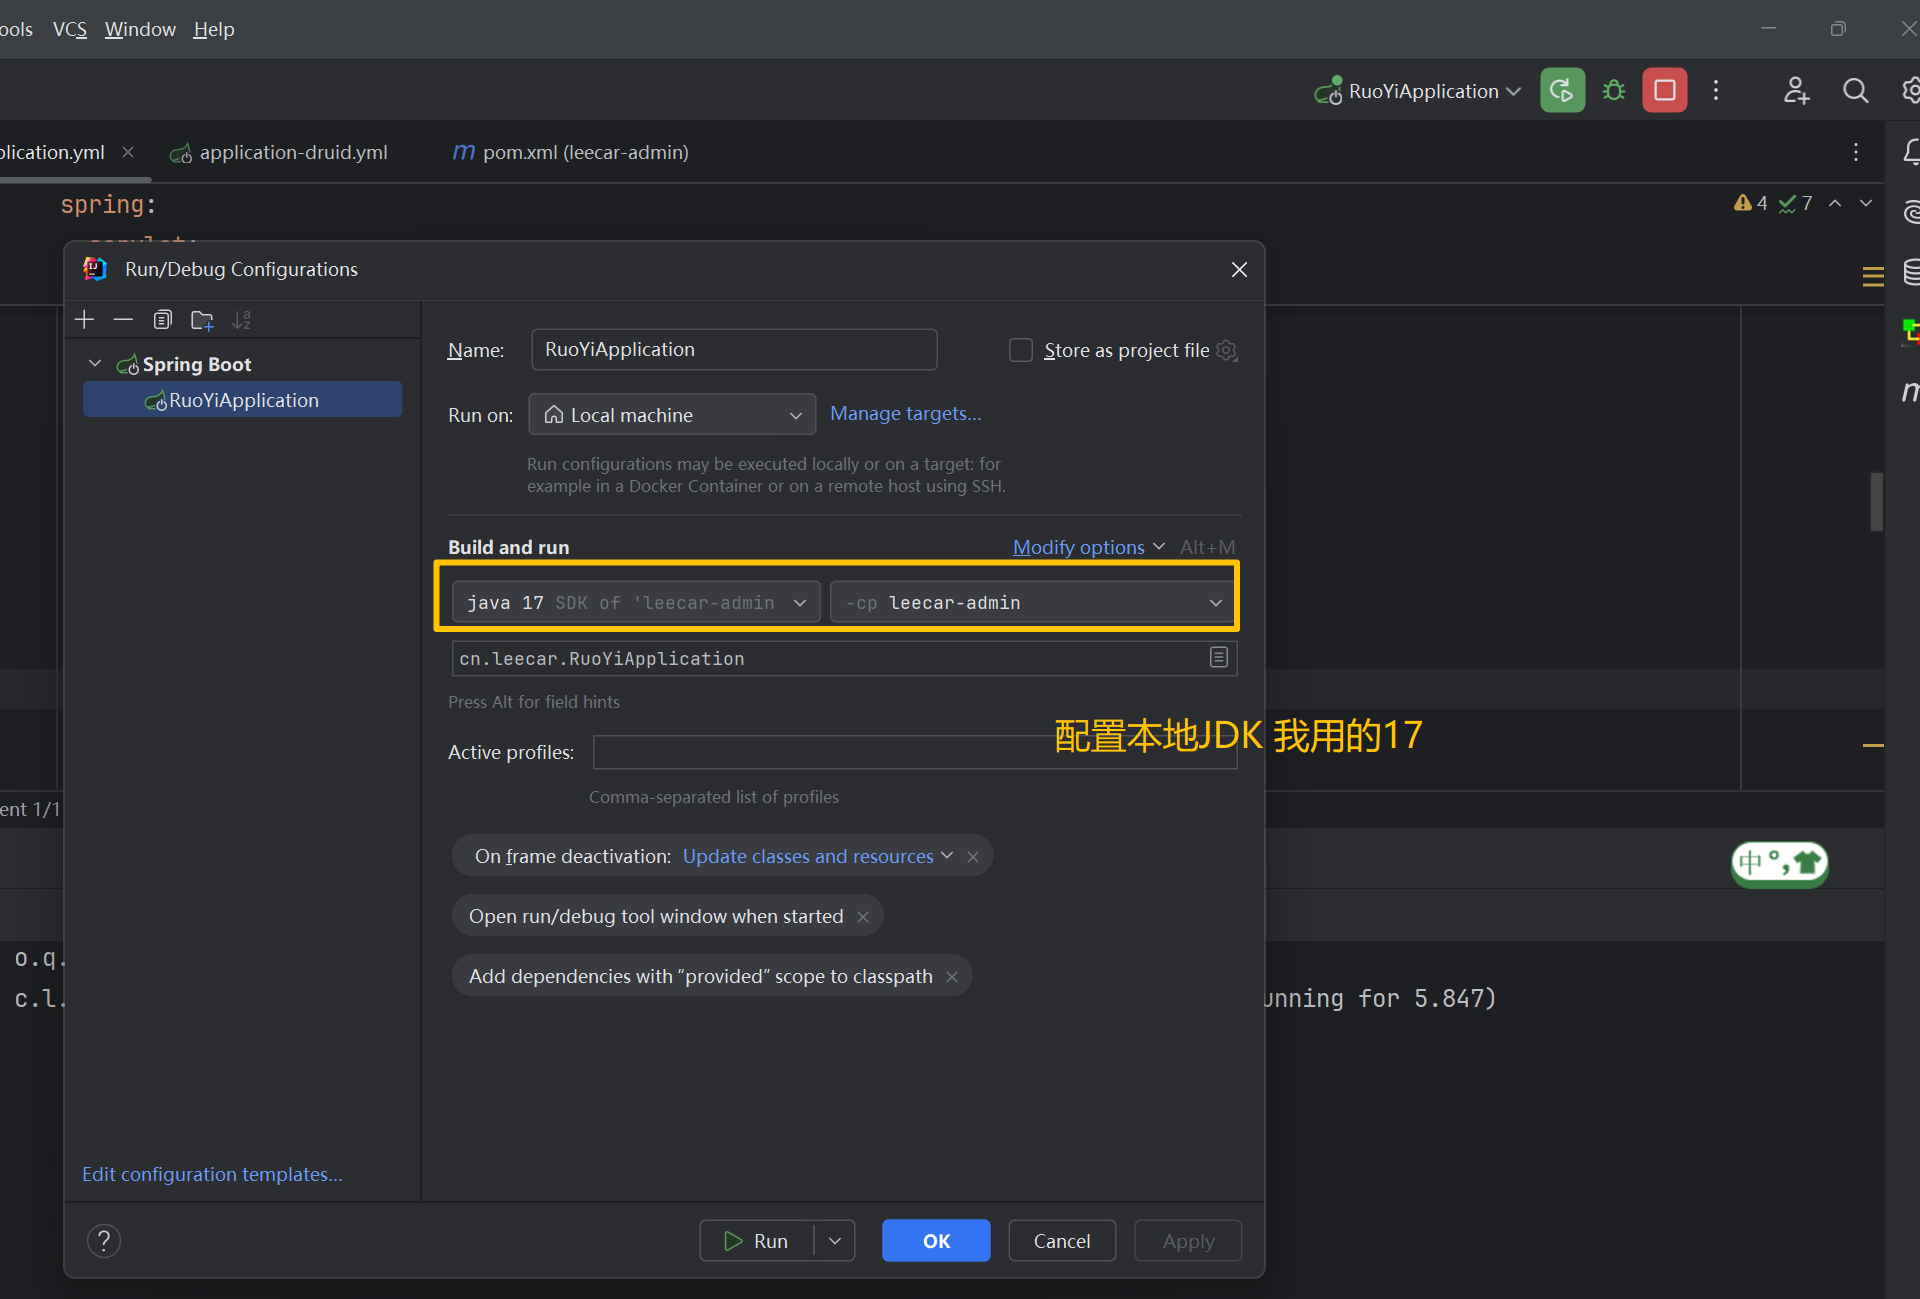Click the Active profiles input field

pos(820,752)
